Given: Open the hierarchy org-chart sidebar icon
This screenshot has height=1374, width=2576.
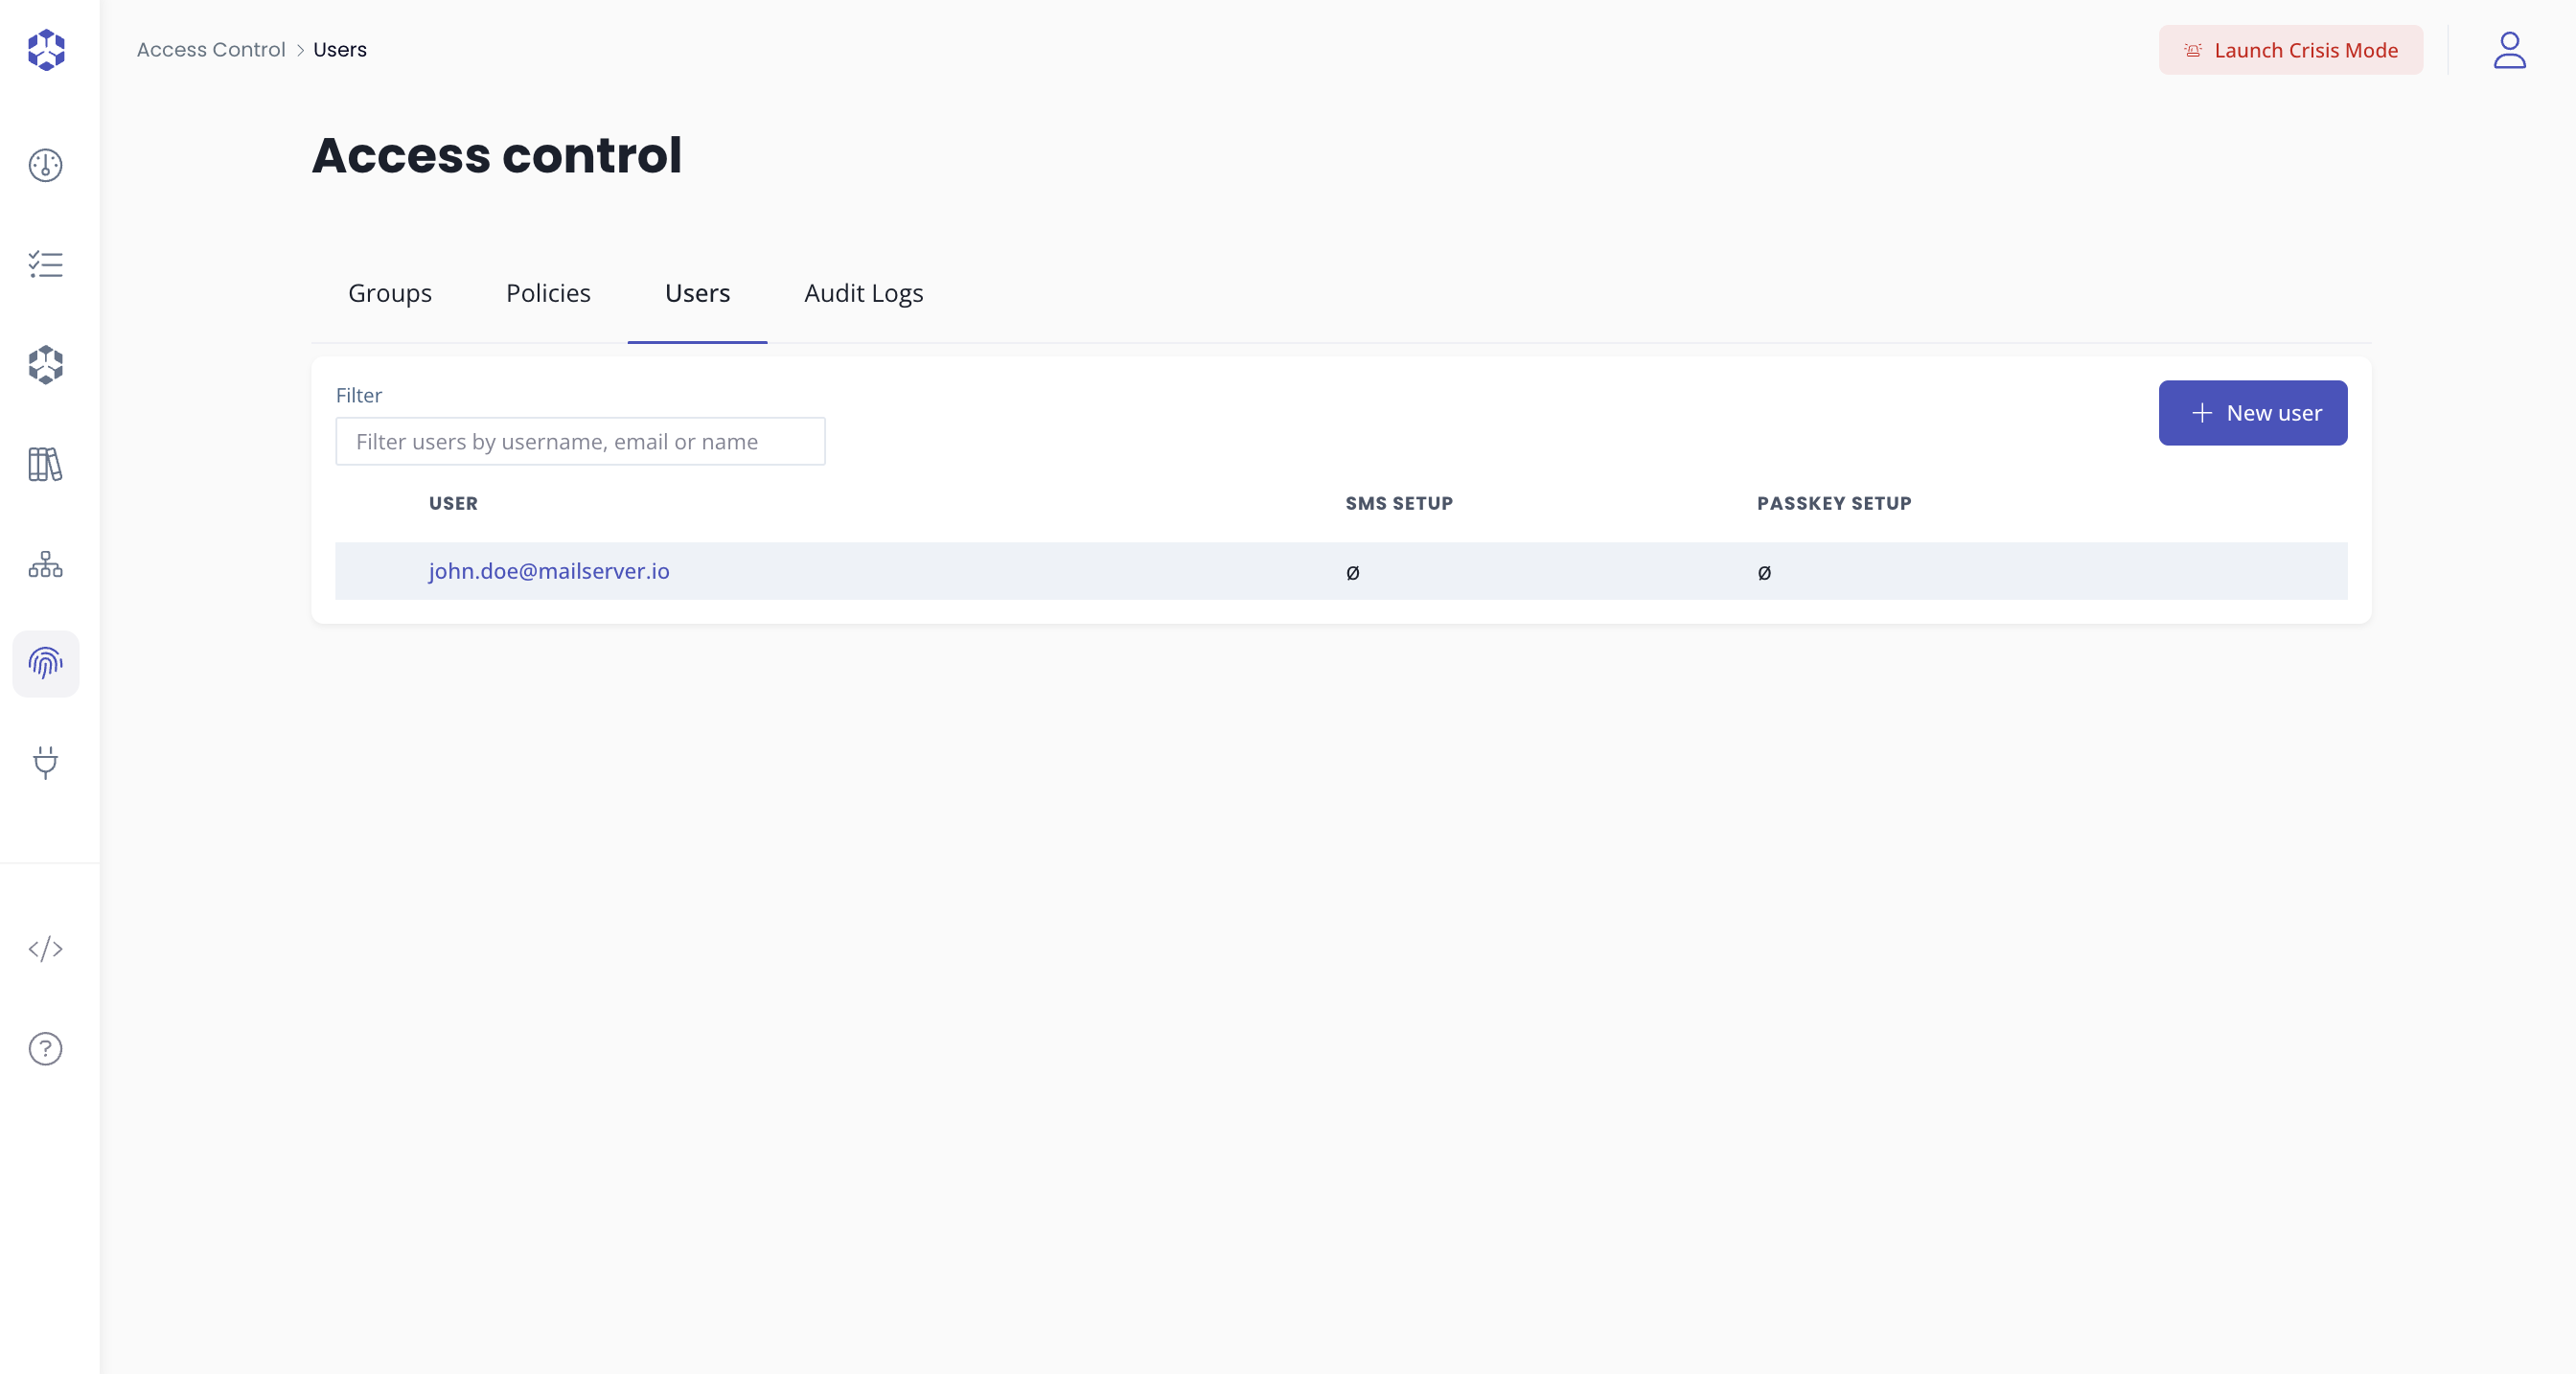Looking at the screenshot, I should click(x=46, y=564).
